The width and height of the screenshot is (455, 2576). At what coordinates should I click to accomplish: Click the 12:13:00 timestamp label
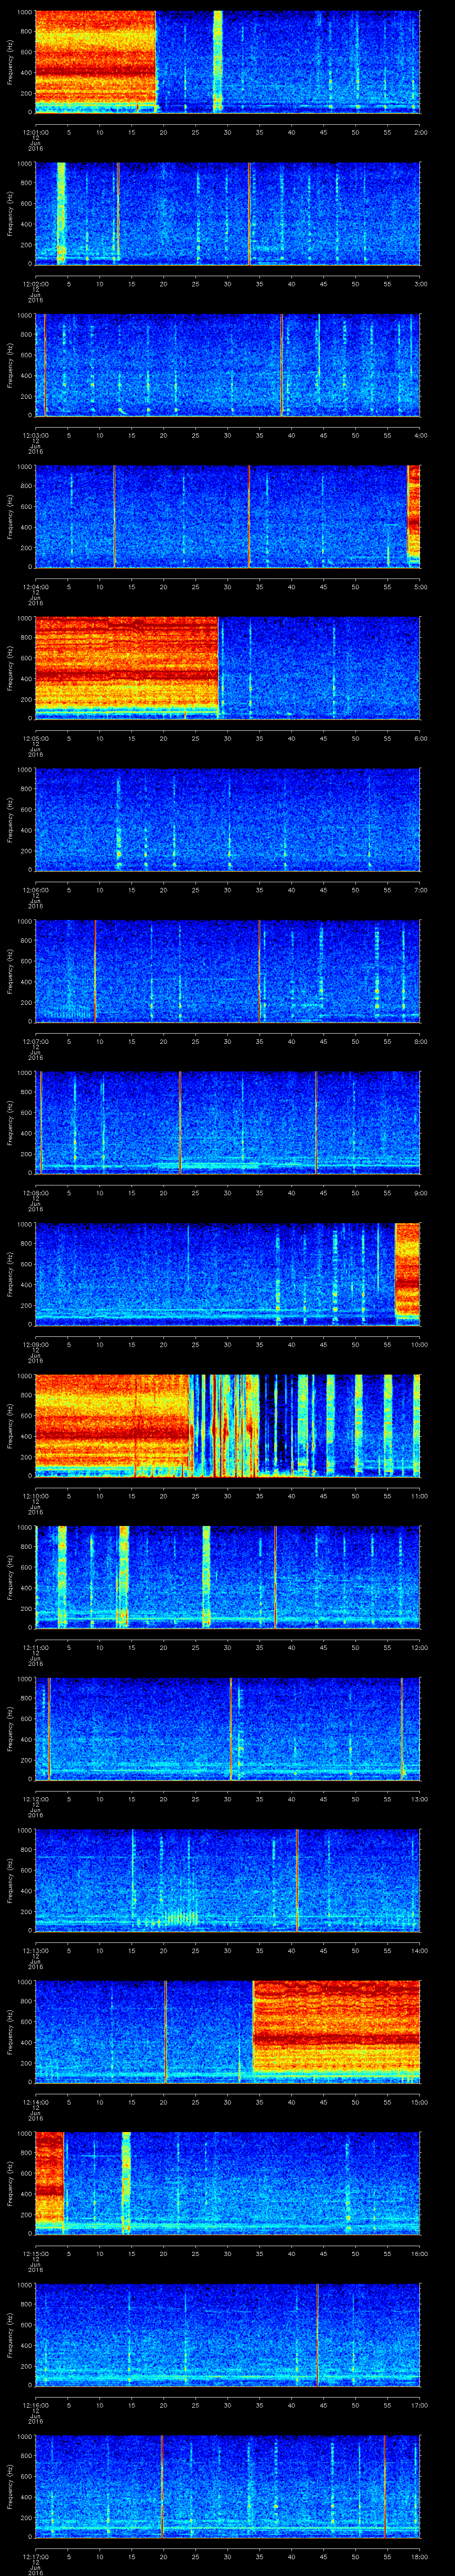click(36, 1951)
